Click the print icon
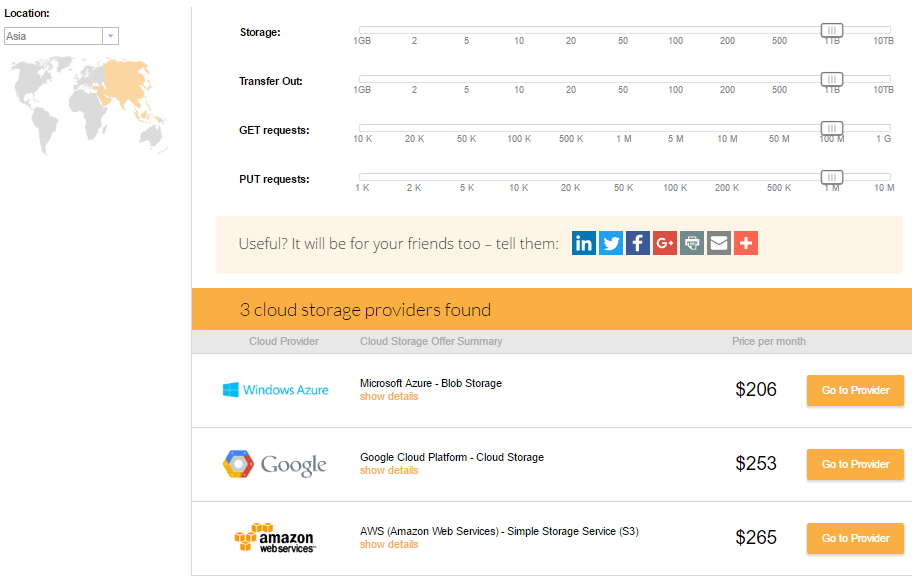912x578 pixels. (692, 243)
